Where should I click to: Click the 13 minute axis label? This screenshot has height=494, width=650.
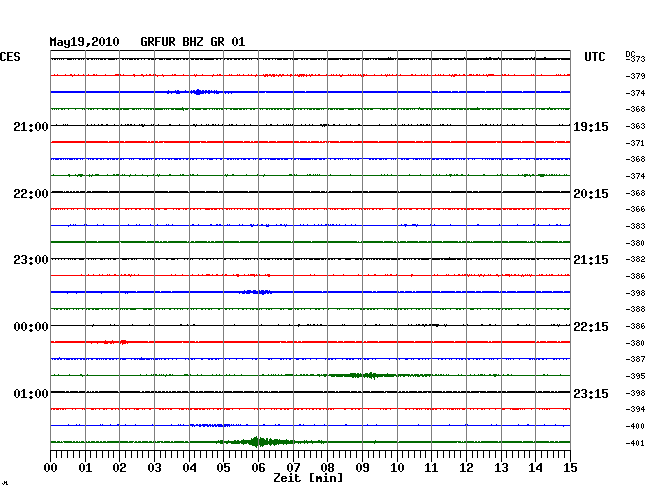(x=501, y=468)
